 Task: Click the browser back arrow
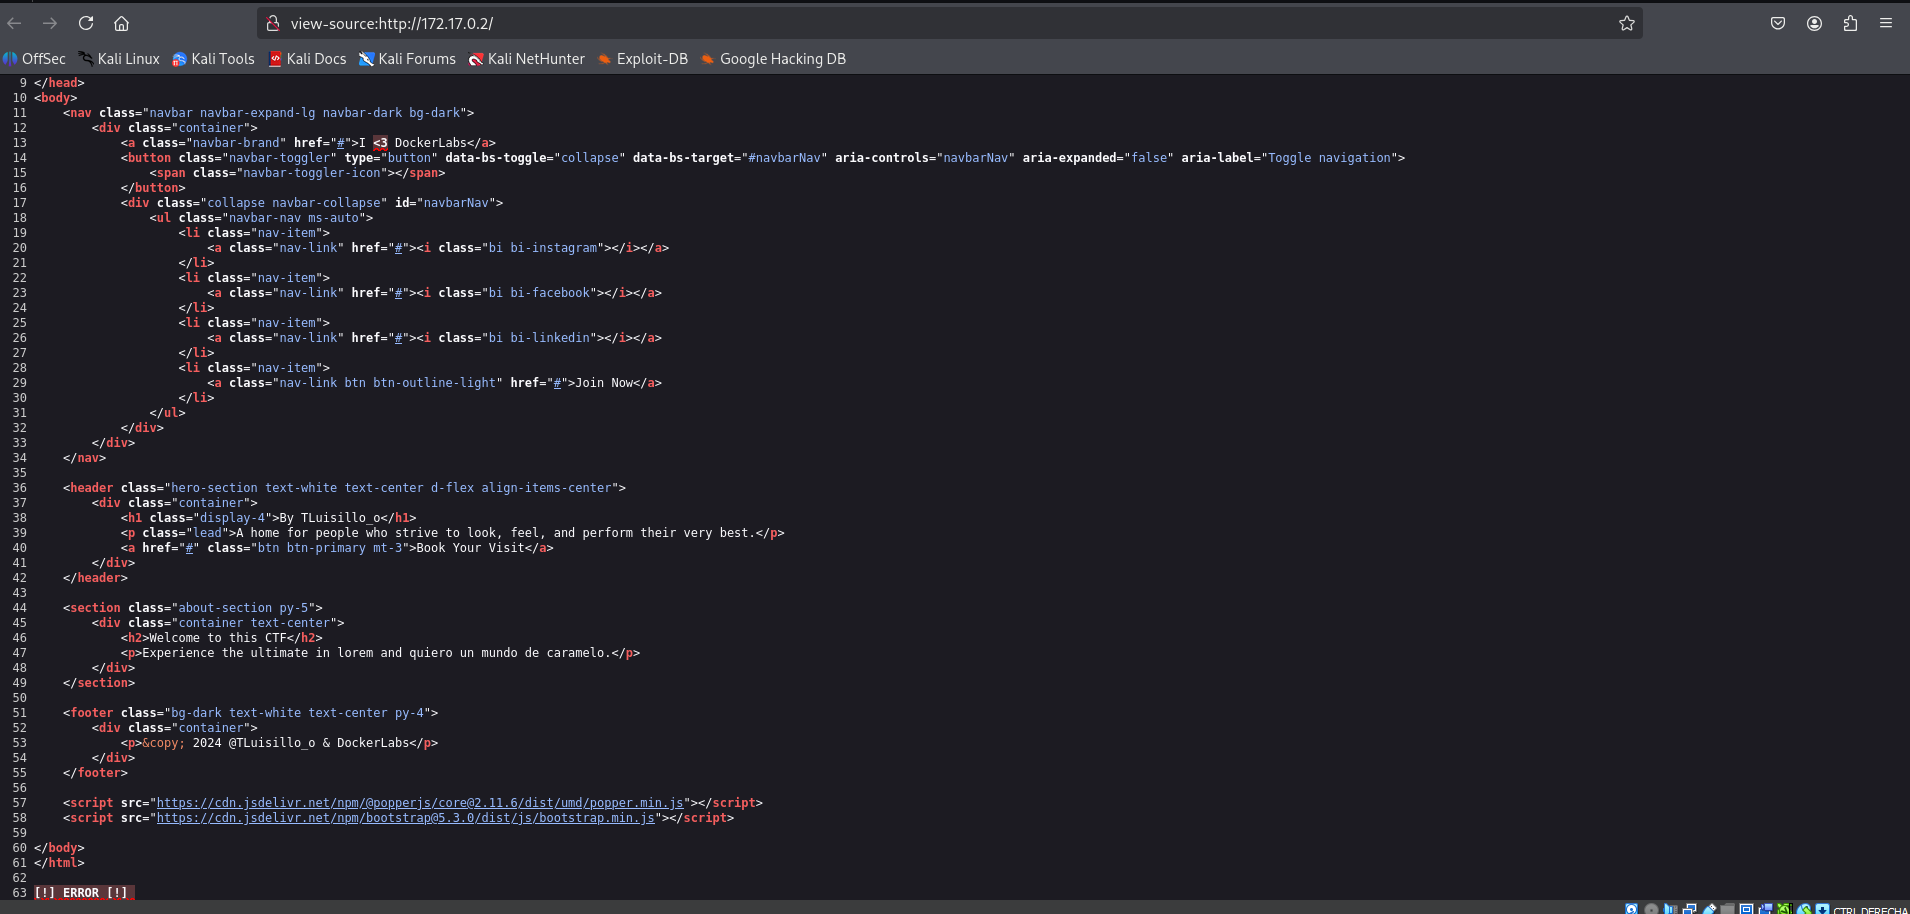pyautogui.click(x=14, y=23)
